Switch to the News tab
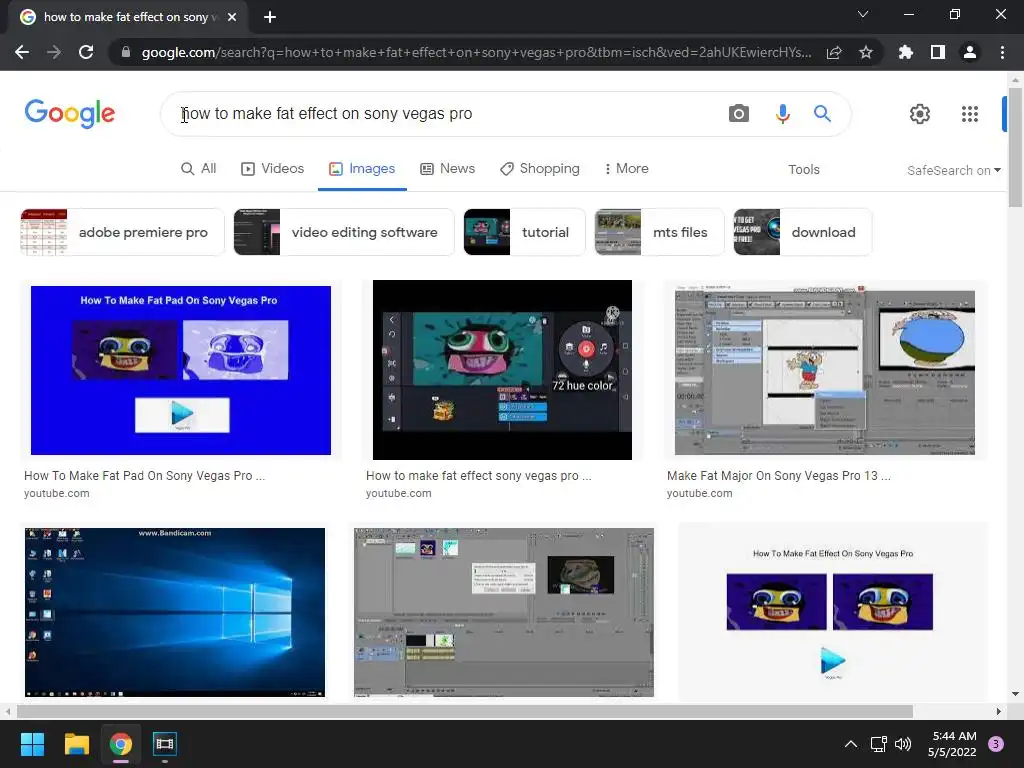 (447, 168)
